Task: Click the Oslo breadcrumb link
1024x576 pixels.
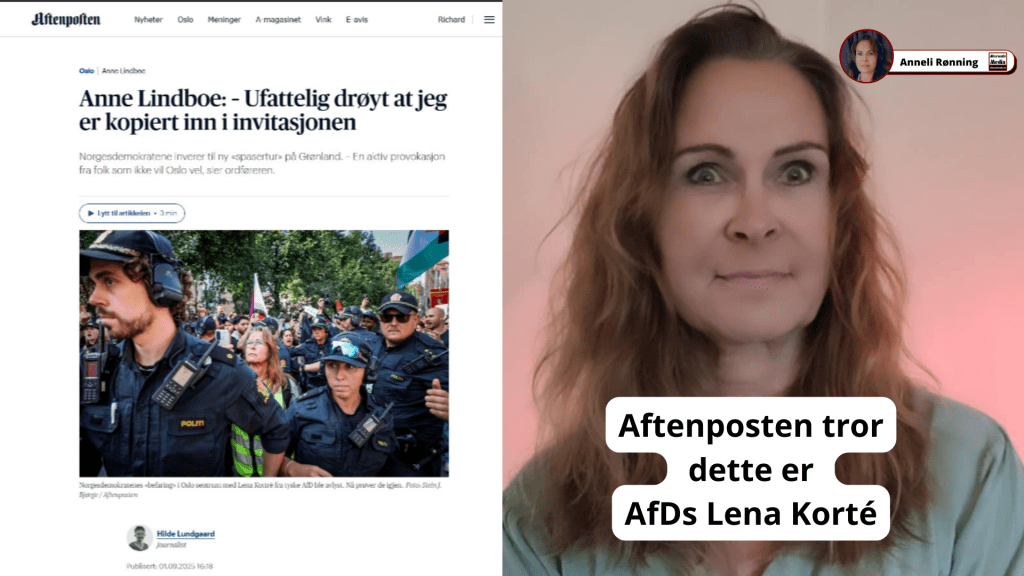Action: (x=86, y=71)
